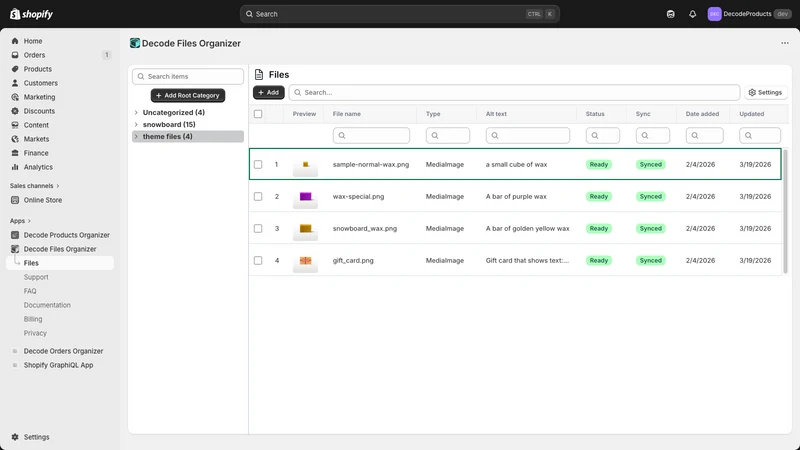The width and height of the screenshot is (800, 450).
Task: Open the gift_card.png preview thumbnail
Action: (305, 261)
